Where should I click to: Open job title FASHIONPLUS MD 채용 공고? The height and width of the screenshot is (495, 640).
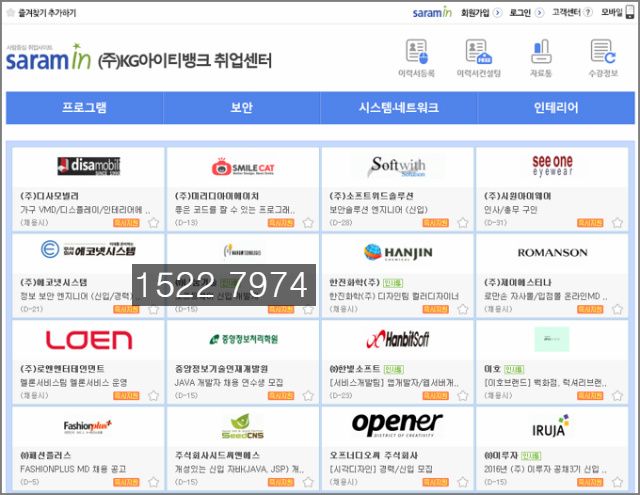(73, 469)
